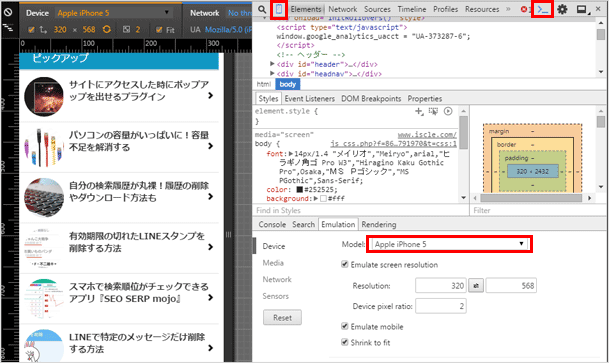Image resolution: width=609 pixels, height=363 pixels.
Task: Click the Find in Styles field
Action: [360, 210]
